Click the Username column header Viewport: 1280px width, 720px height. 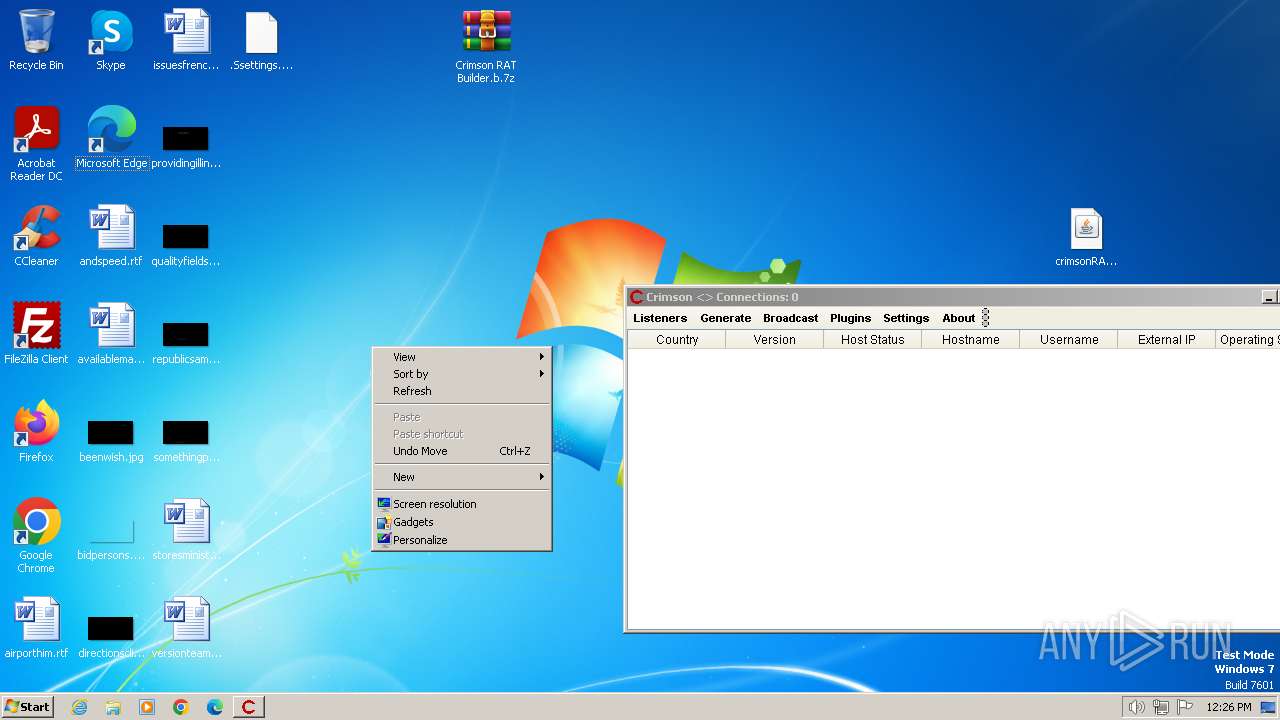[1069, 340]
